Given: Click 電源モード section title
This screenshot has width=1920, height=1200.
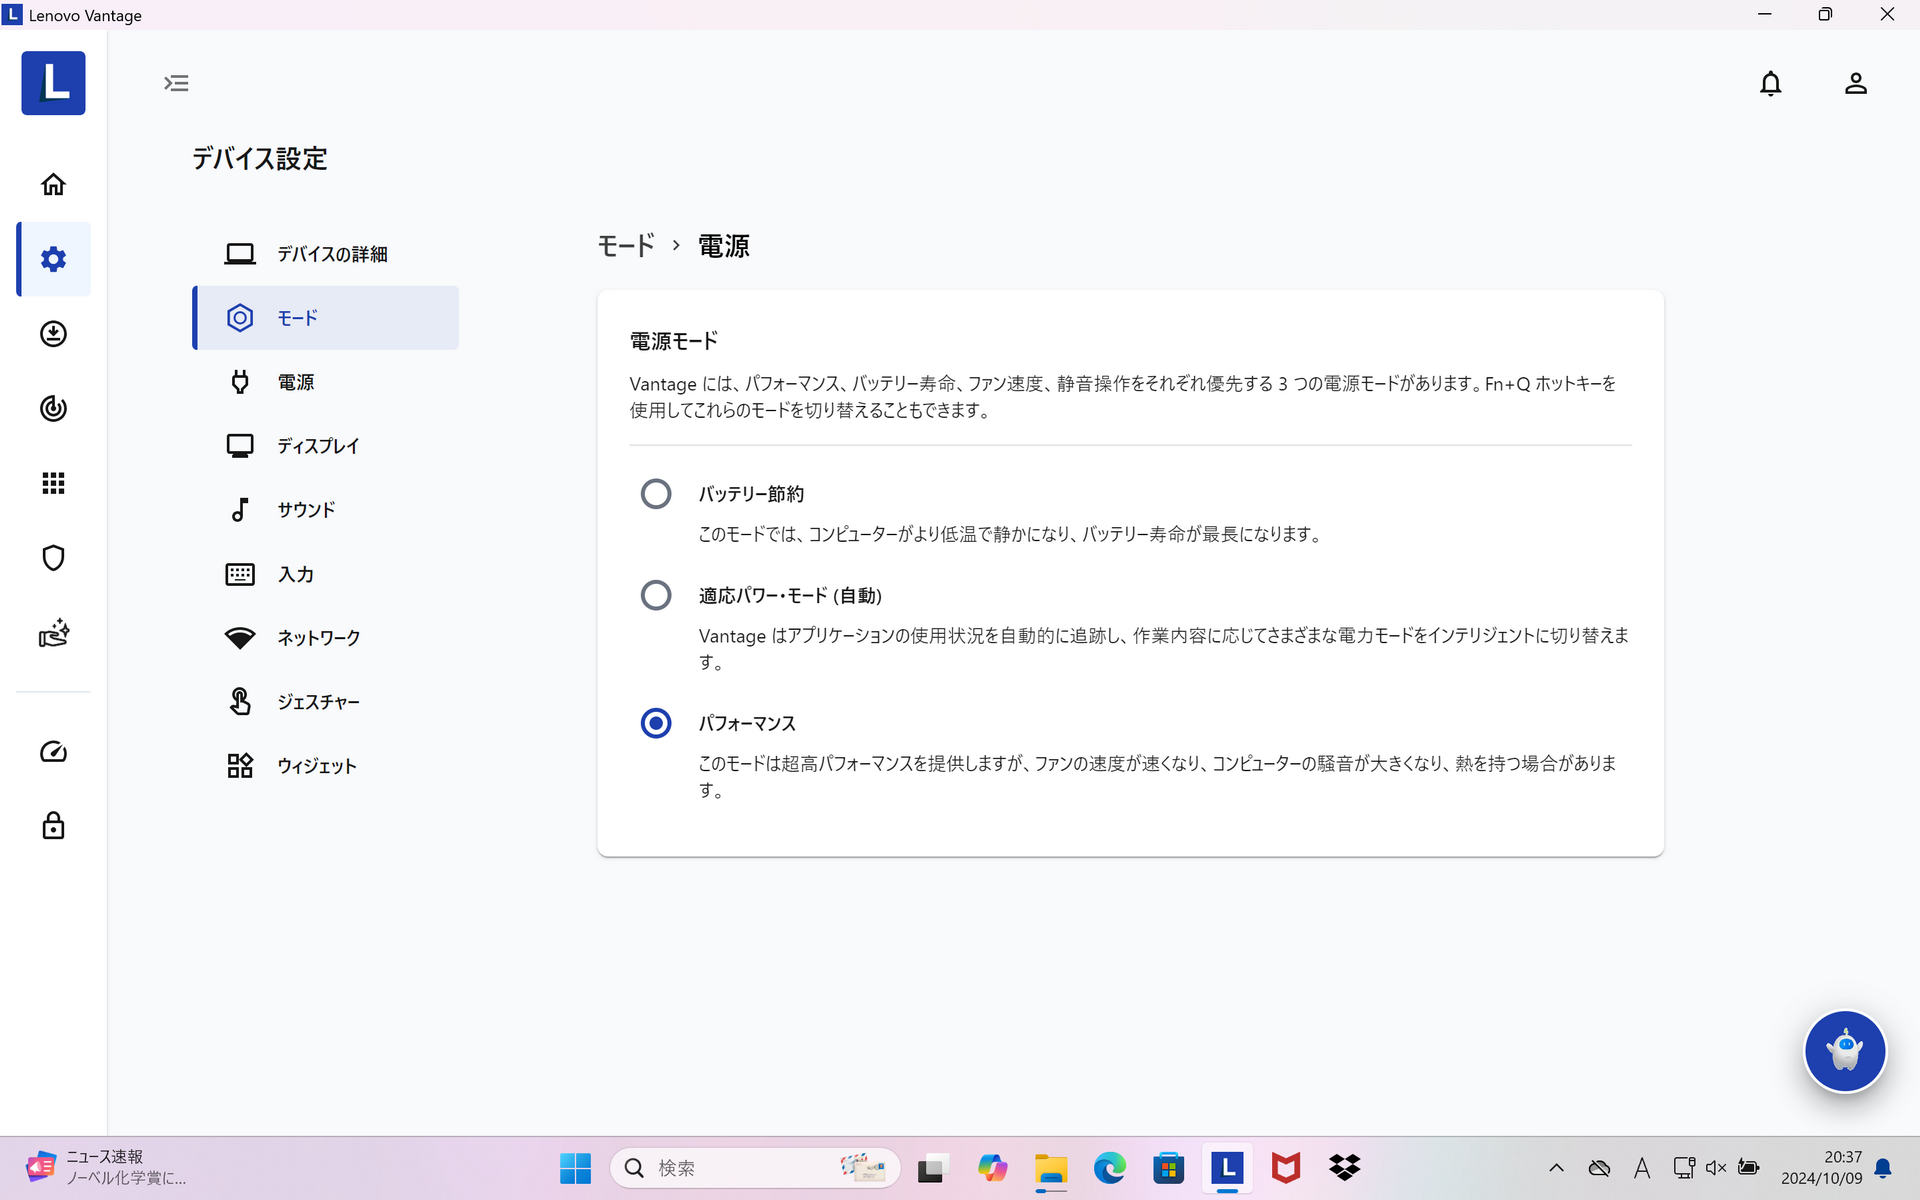Looking at the screenshot, I should click(674, 341).
